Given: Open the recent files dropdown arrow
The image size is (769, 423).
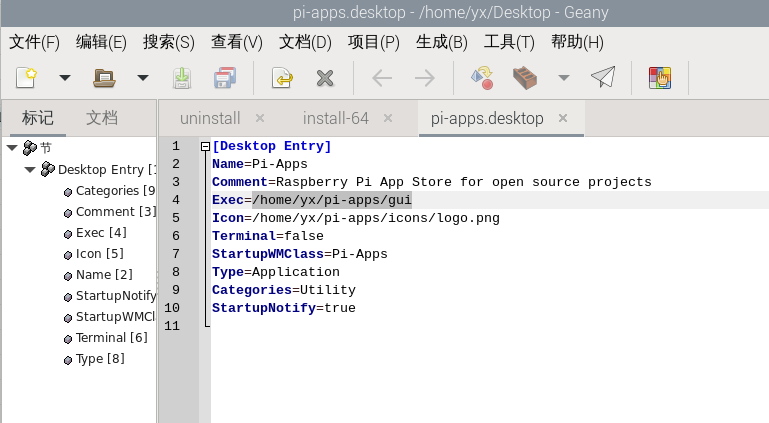Looking at the screenshot, I should 142,78.
